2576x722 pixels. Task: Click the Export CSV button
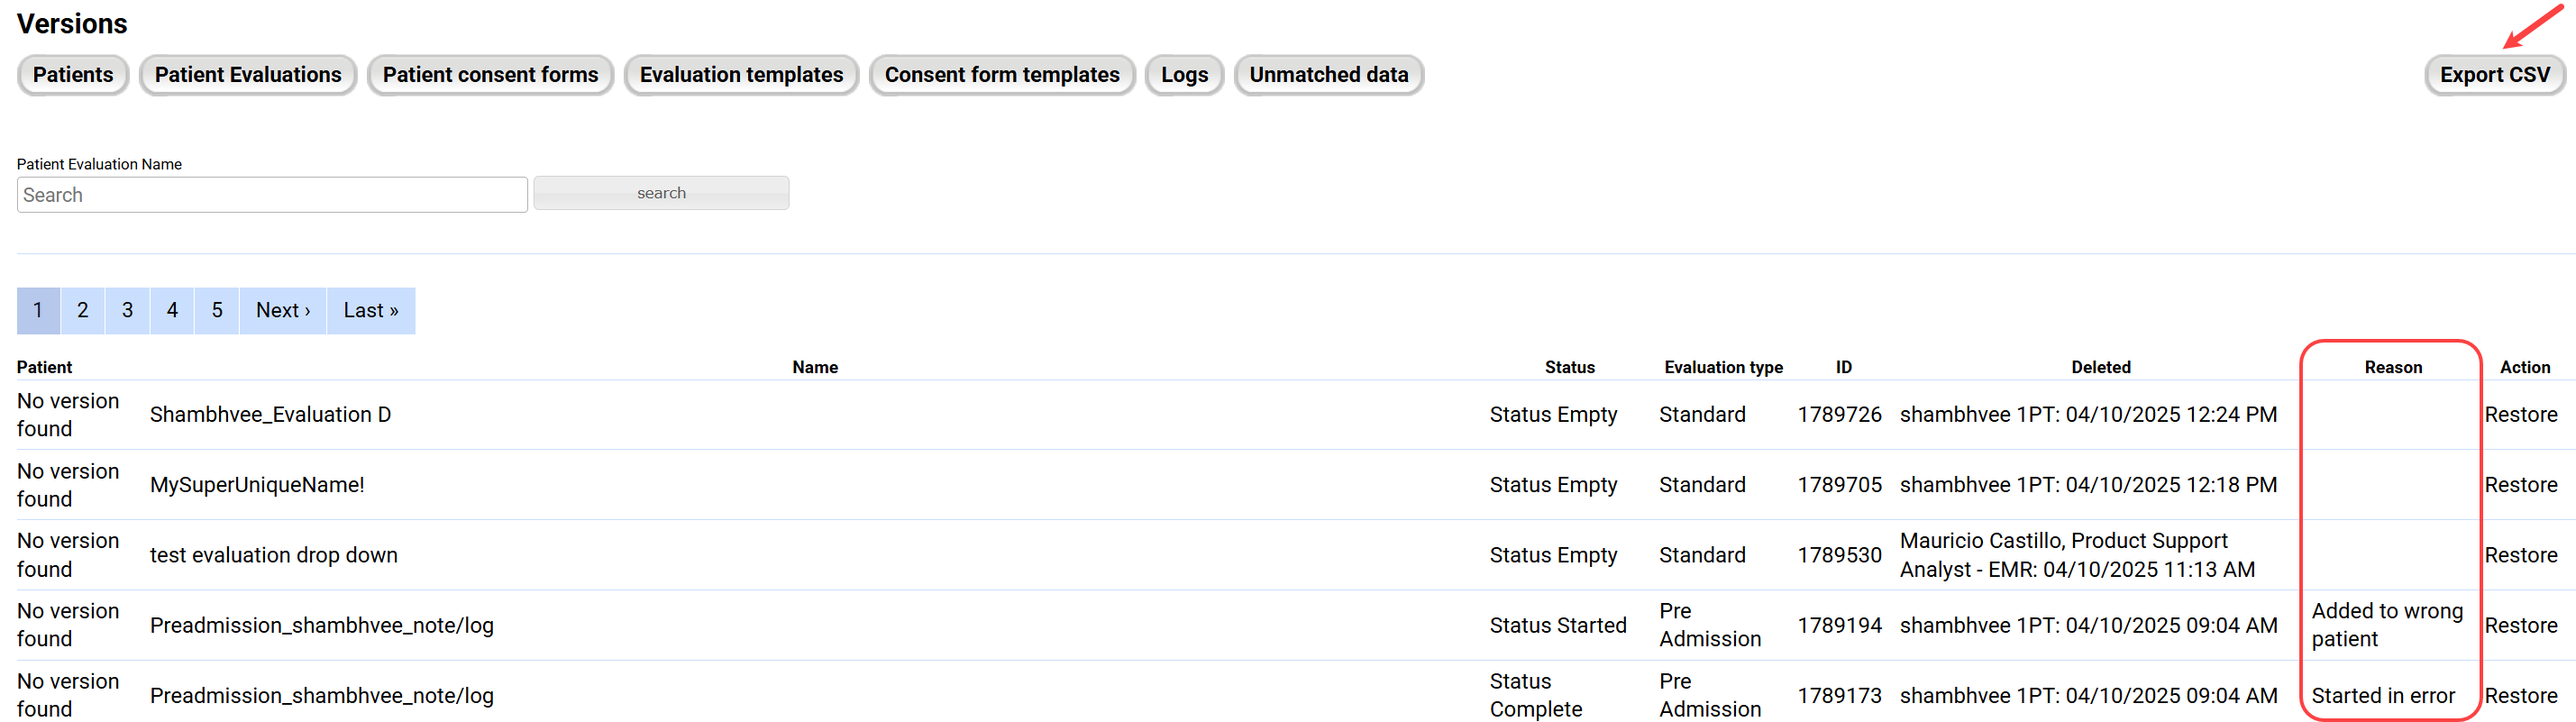pyautogui.click(x=2494, y=75)
